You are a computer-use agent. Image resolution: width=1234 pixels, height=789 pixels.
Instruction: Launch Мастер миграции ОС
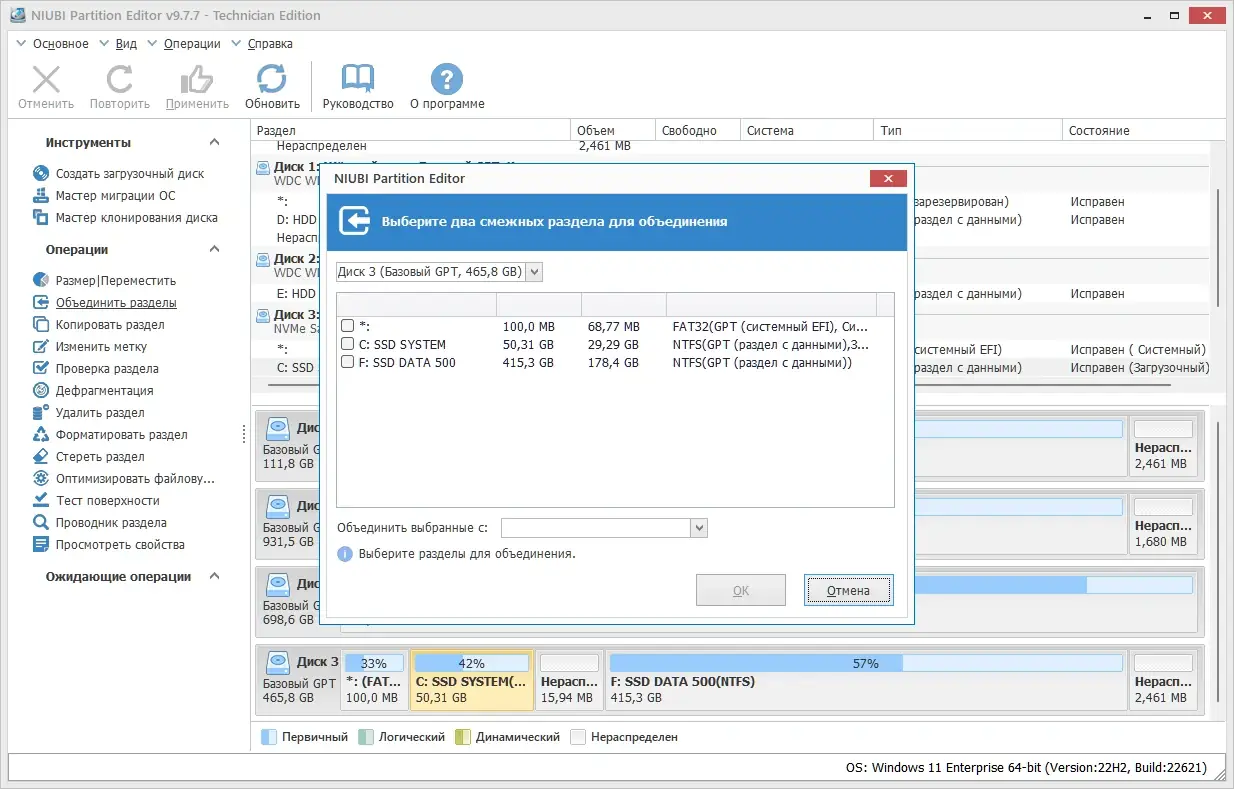coord(115,196)
